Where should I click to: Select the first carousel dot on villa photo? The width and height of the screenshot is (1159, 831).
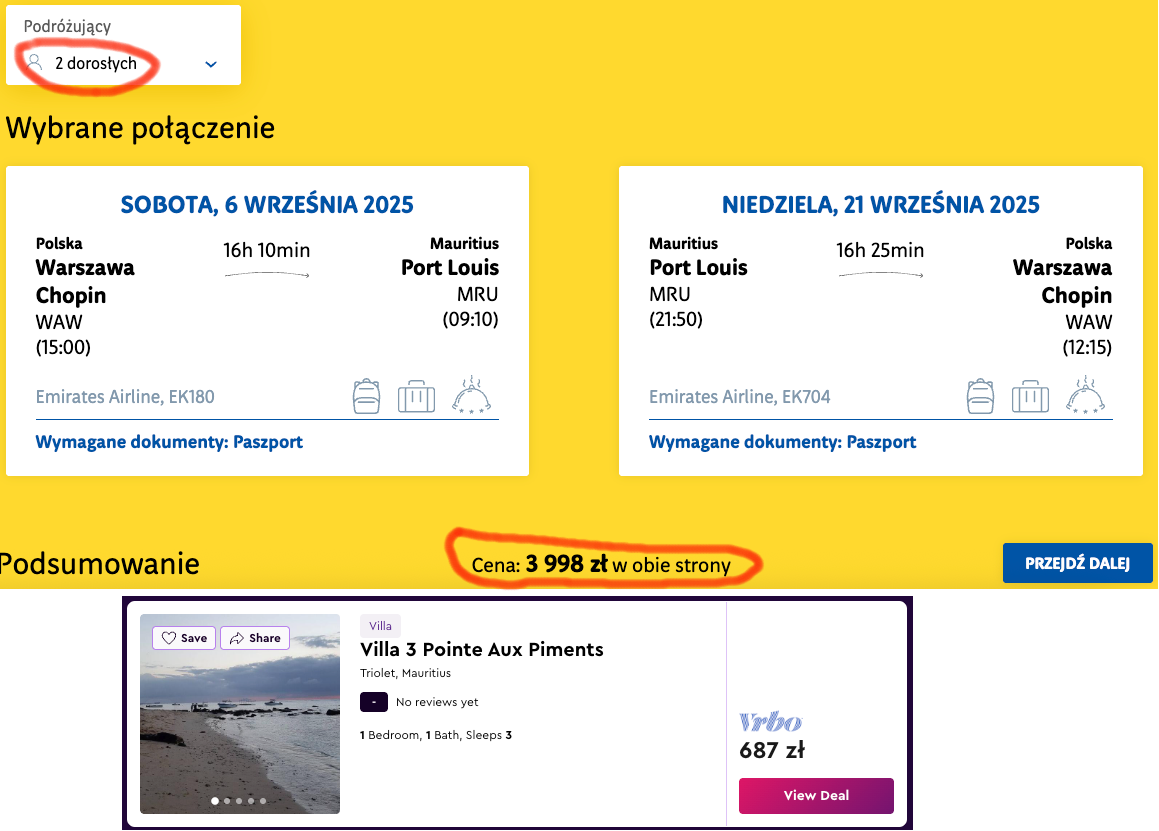(x=214, y=801)
